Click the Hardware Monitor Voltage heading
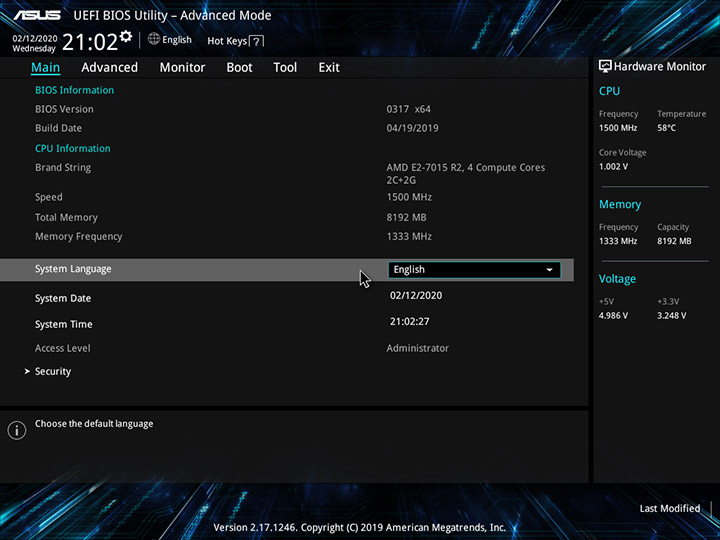The height and width of the screenshot is (540, 720). 617,279
